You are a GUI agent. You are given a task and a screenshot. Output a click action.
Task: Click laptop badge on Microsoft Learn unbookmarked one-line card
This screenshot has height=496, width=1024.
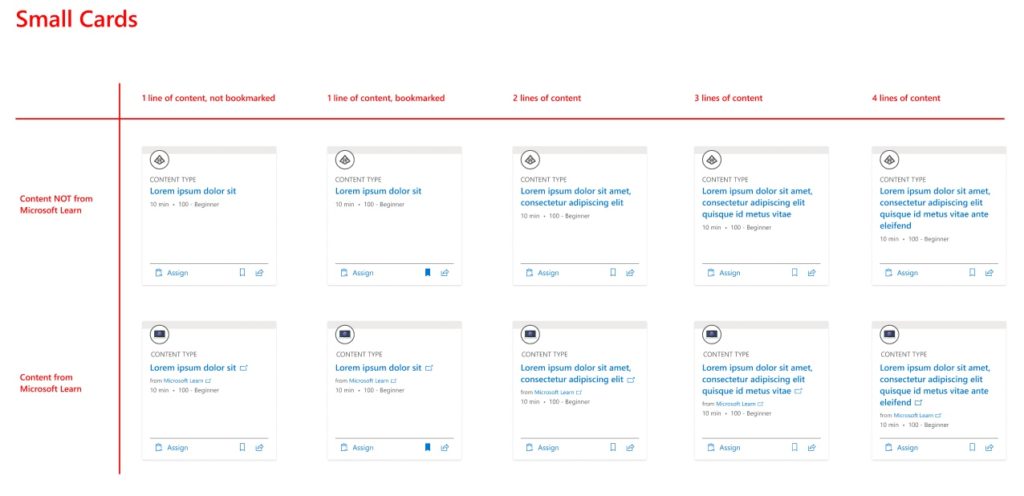coord(159,334)
